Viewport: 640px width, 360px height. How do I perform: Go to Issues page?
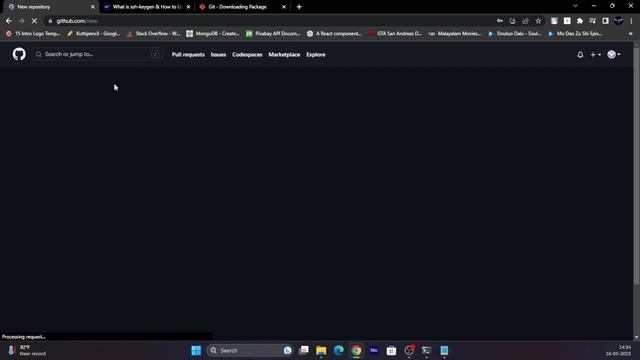pyautogui.click(x=218, y=55)
